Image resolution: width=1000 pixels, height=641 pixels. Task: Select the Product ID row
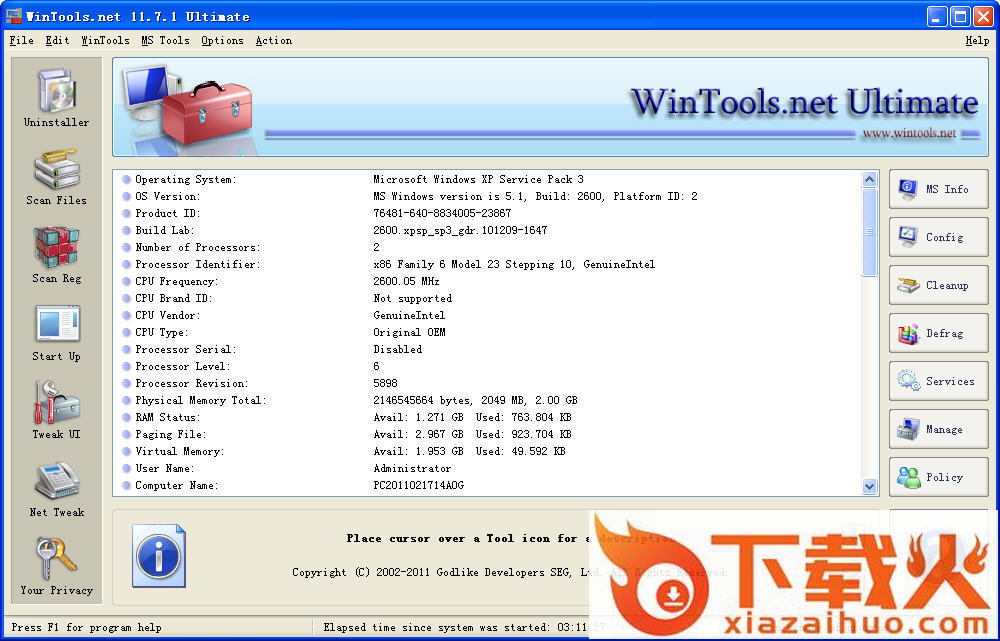[487, 213]
